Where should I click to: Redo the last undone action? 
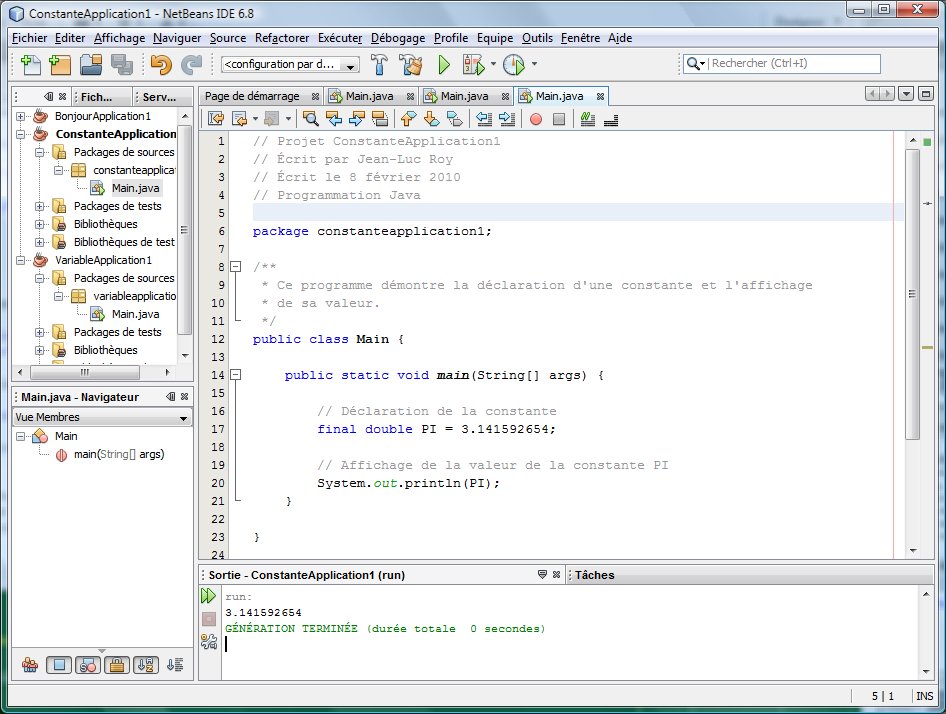(192, 64)
